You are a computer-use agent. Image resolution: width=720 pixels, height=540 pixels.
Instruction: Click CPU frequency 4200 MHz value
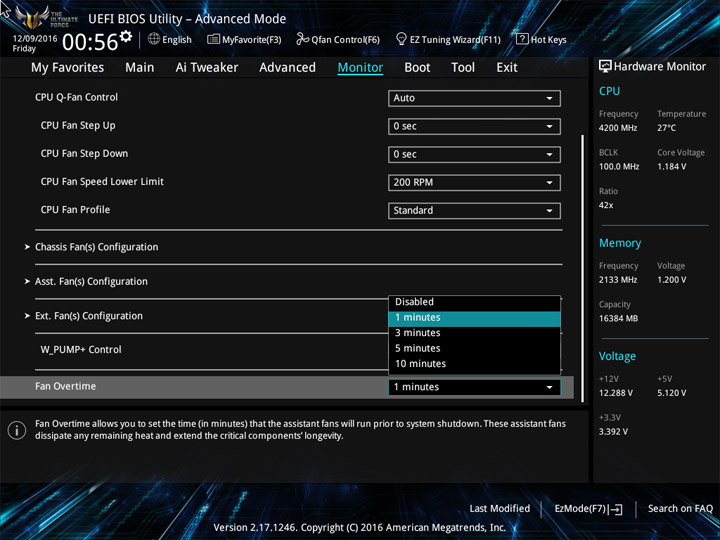coord(618,128)
